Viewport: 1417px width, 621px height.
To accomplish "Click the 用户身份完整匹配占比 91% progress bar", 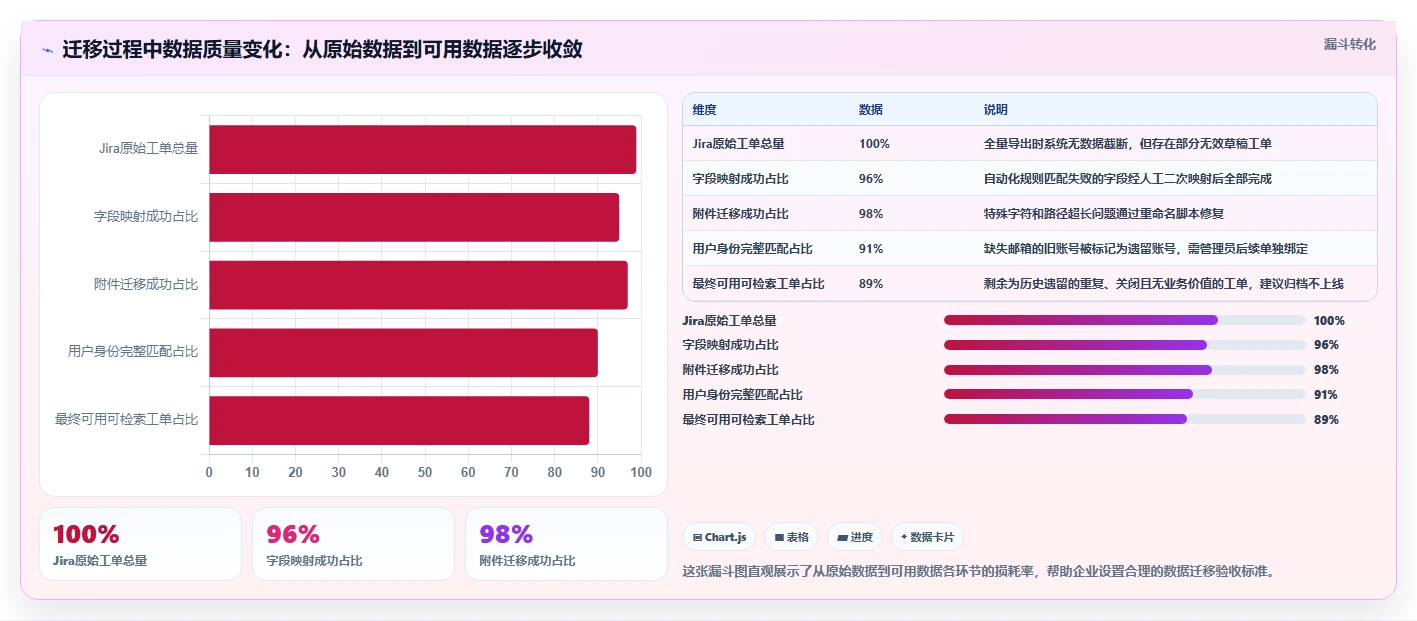I will click(1125, 395).
